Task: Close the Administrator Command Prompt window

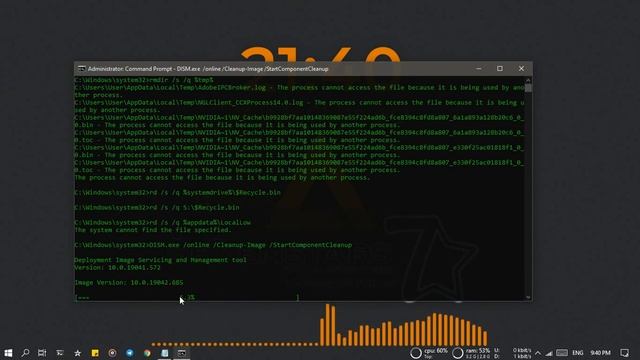Action: [x=521, y=69]
